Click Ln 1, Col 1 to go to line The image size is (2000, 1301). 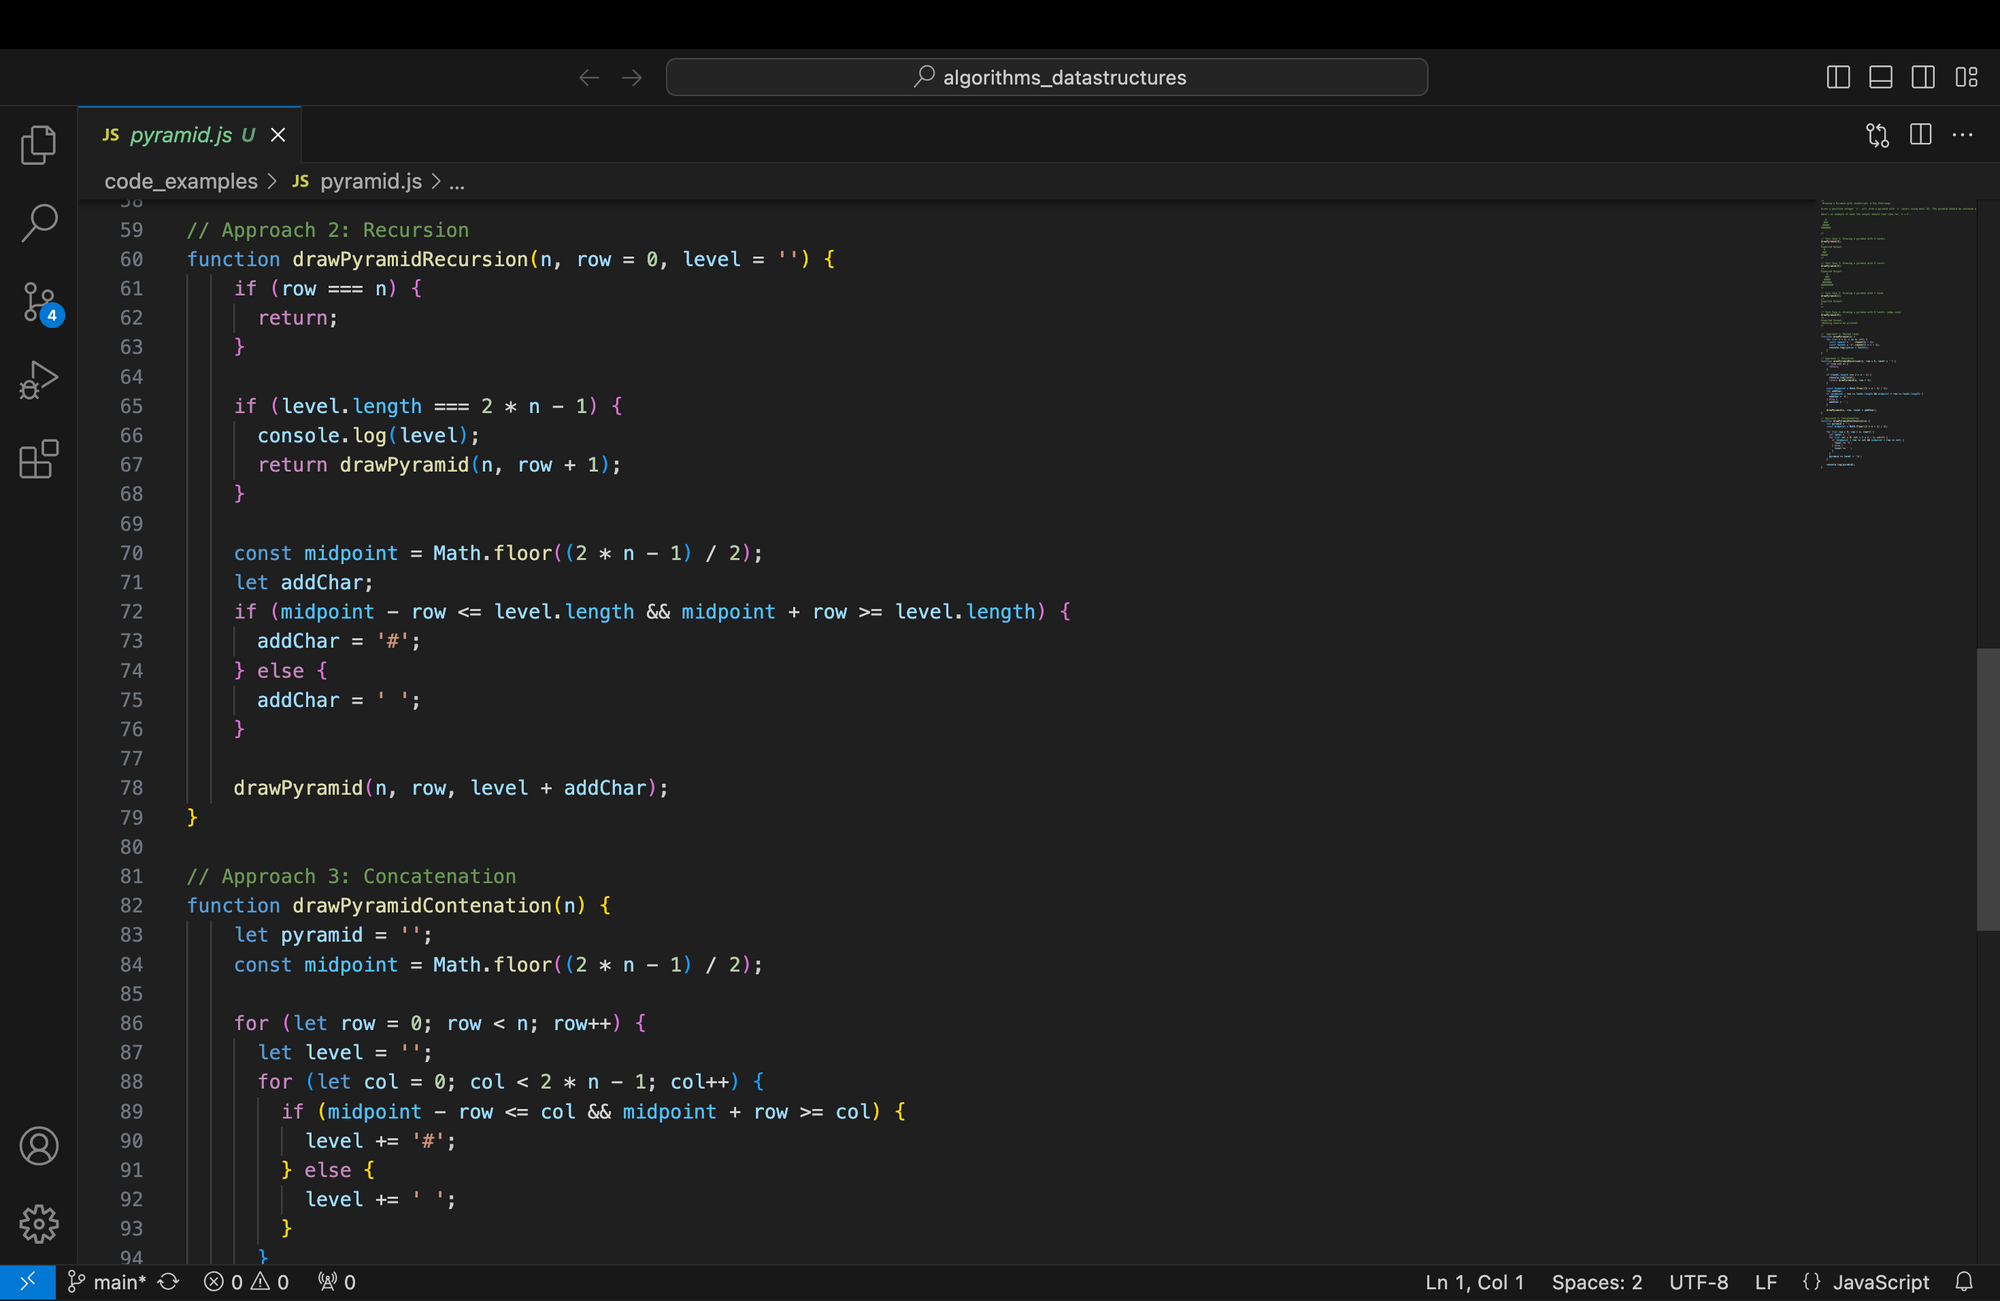(1473, 1281)
